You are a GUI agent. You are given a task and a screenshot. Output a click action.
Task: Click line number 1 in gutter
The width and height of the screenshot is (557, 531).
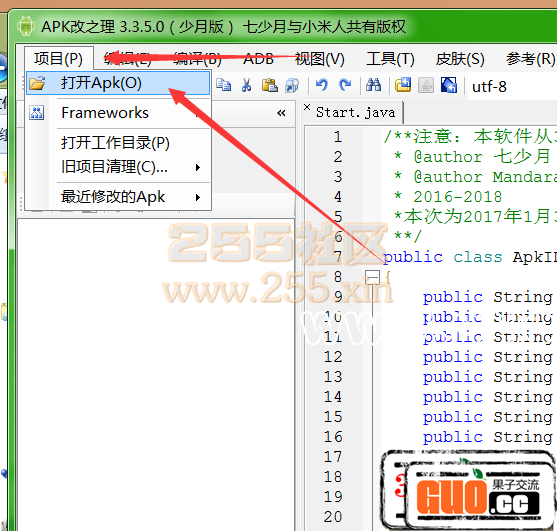(x=337, y=137)
